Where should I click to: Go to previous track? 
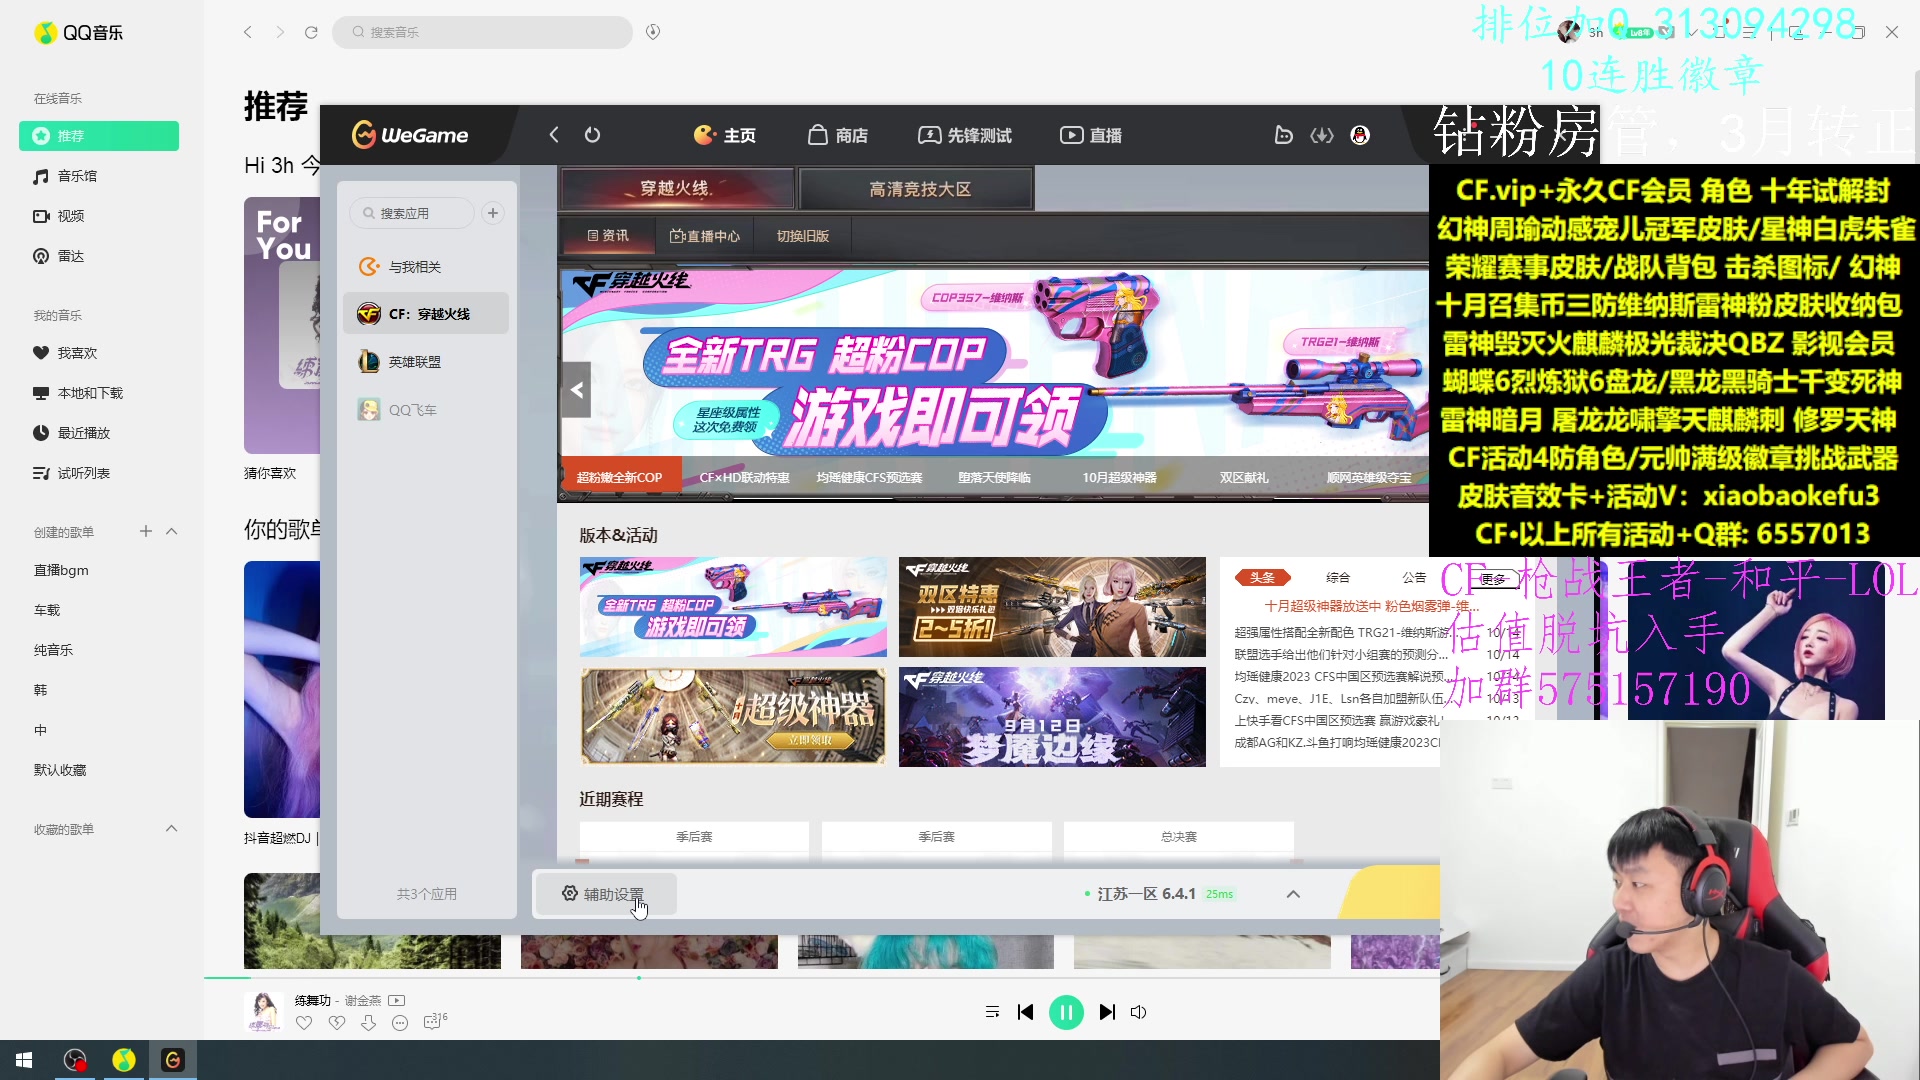coord(1025,1012)
